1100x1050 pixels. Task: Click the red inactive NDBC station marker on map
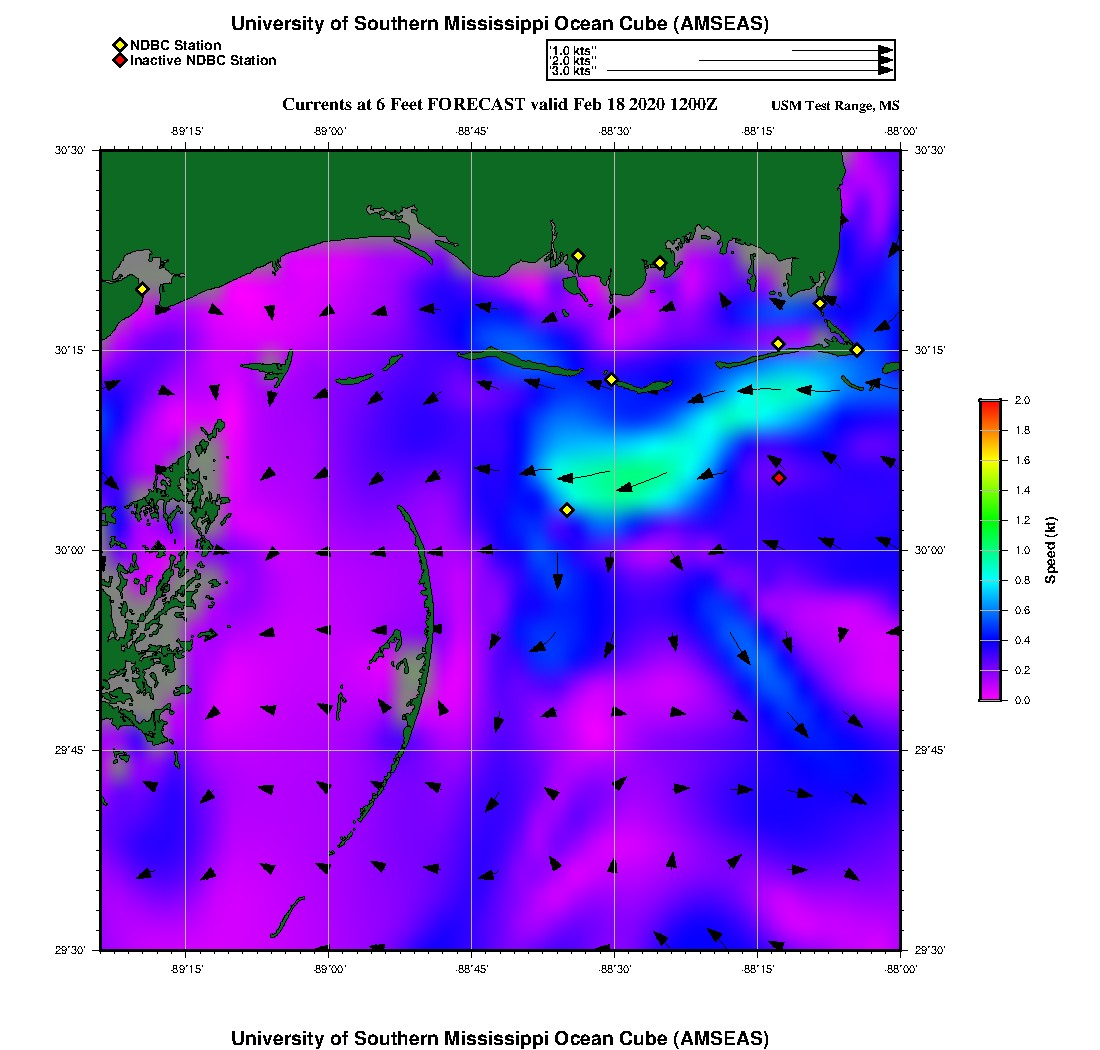click(779, 478)
